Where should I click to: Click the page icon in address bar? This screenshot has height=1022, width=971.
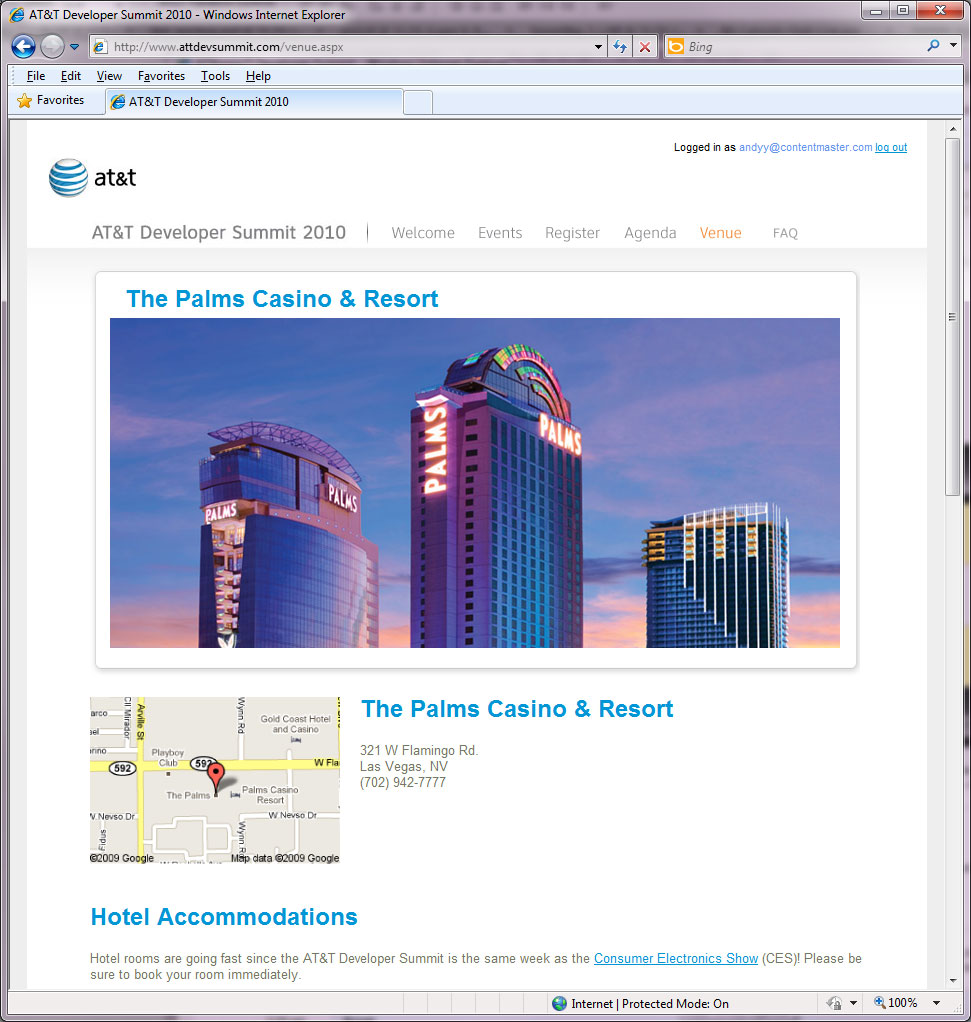100,47
